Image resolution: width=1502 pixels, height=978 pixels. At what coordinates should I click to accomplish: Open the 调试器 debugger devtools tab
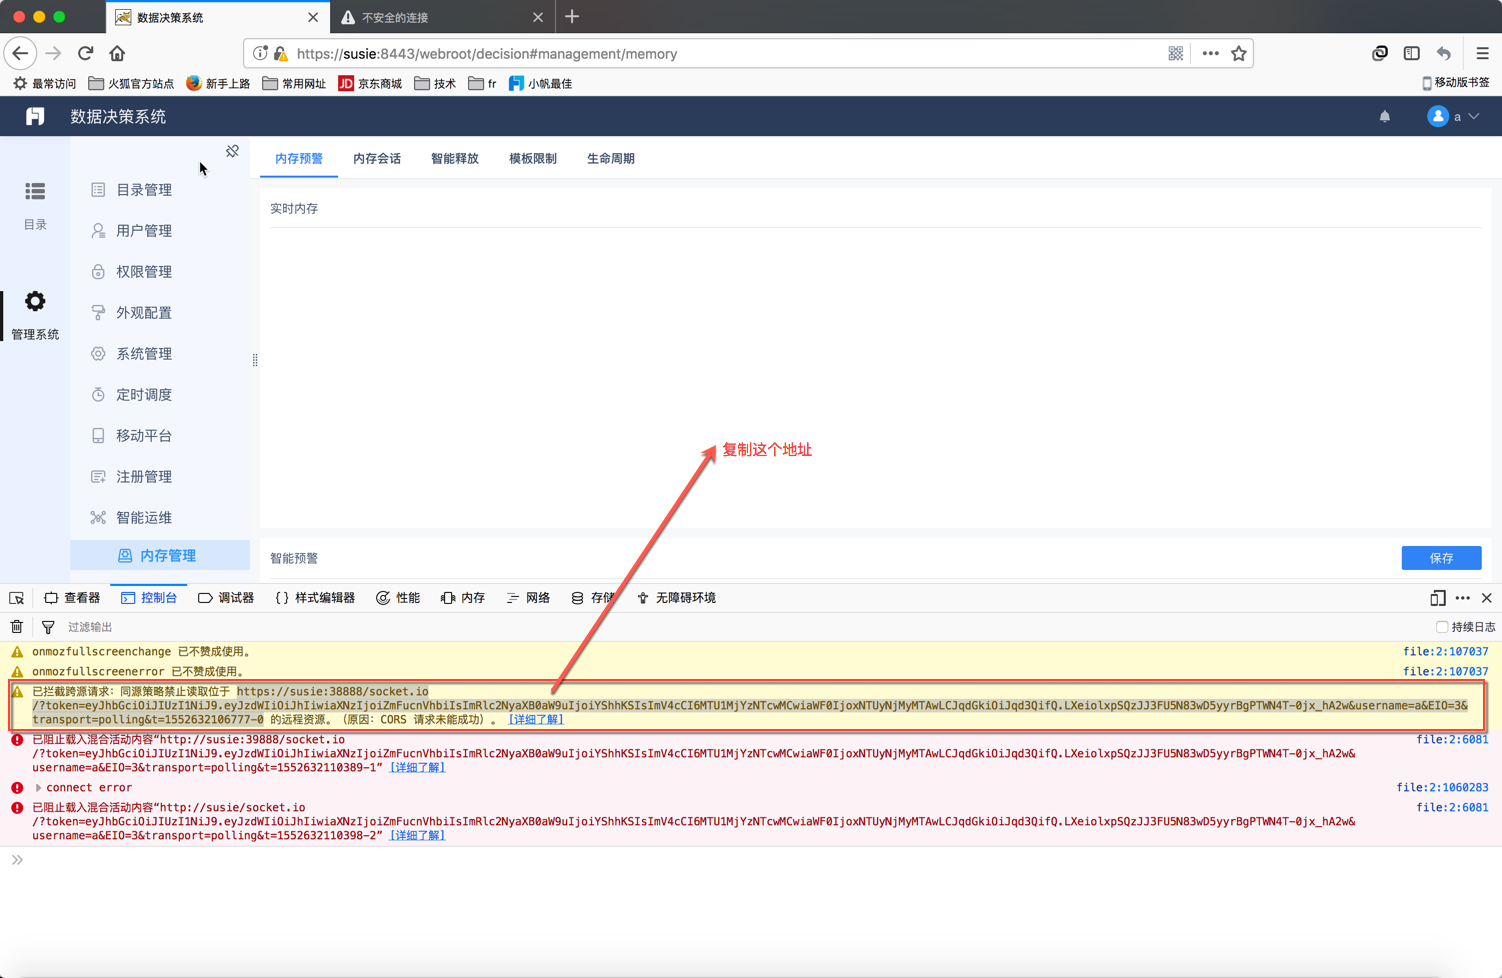click(226, 598)
